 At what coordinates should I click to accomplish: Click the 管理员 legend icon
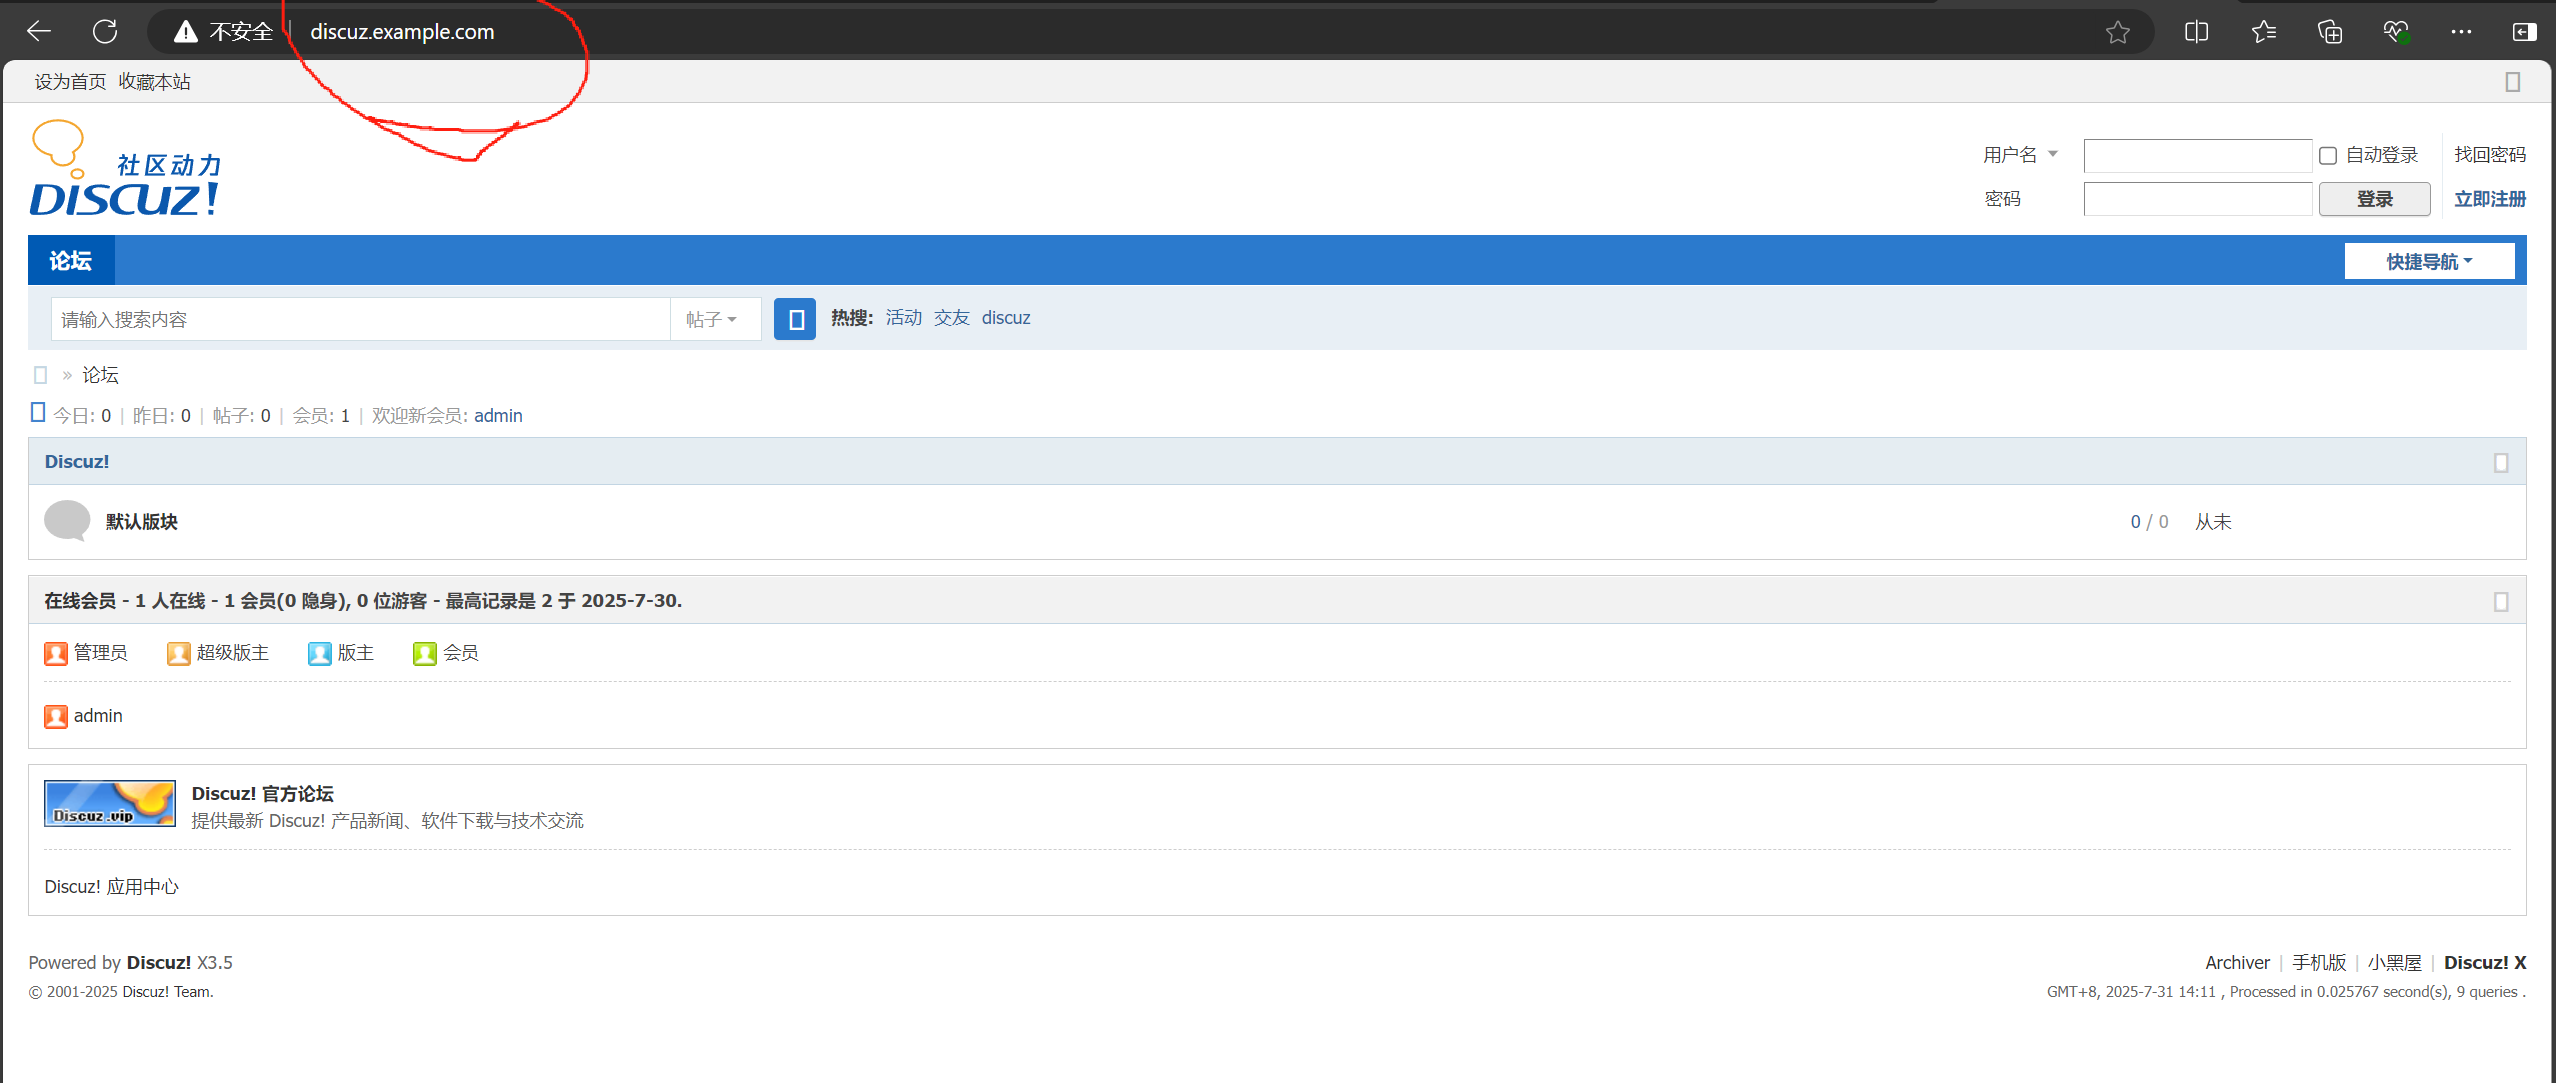coord(56,654)
